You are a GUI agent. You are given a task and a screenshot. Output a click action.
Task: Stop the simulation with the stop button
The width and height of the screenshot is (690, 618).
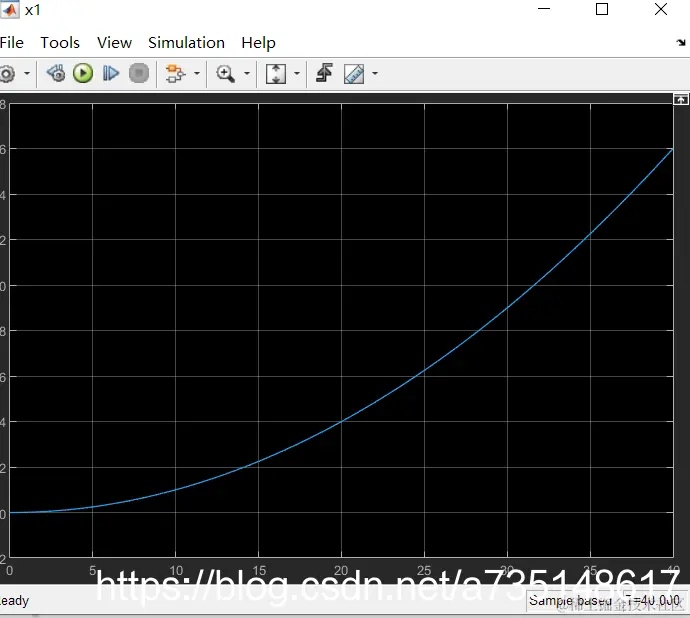tap(139, 73)
